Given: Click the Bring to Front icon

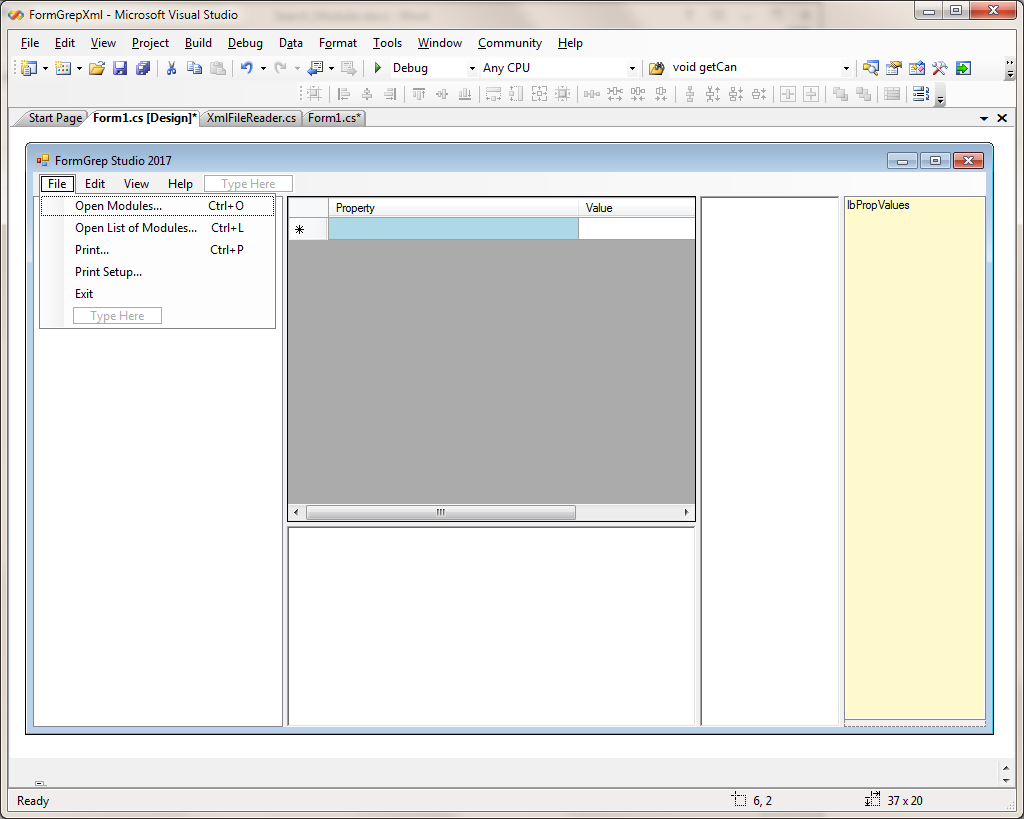Looking at the screenshot, I should pyautogui.click(x=840, y=94).
